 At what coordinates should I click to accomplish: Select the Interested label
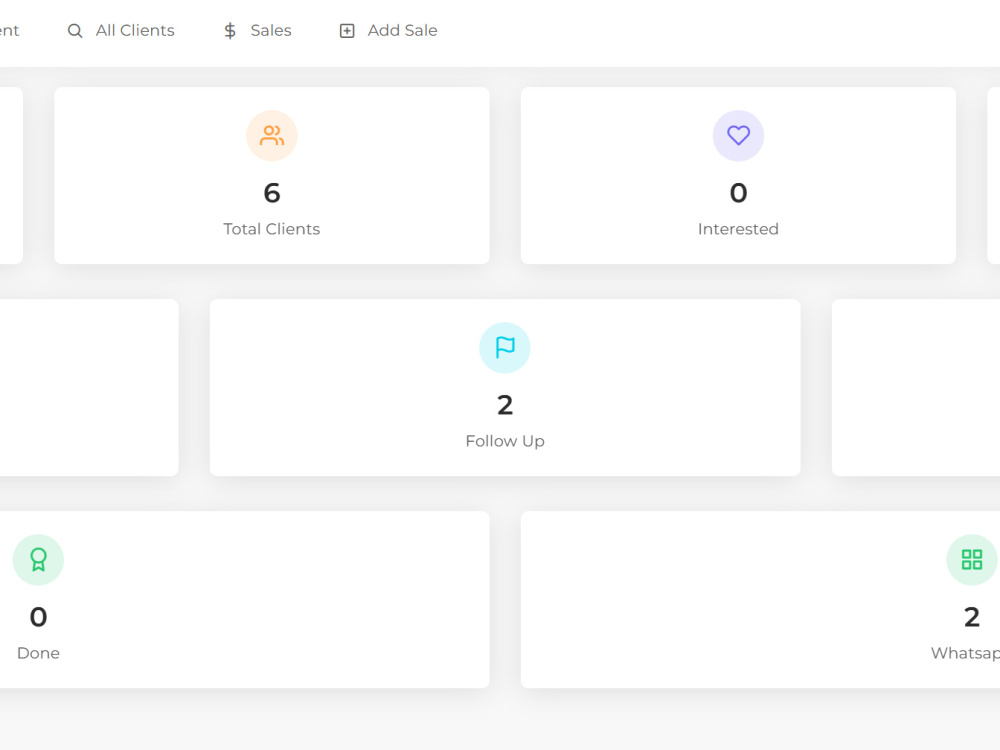coord(739,229)
